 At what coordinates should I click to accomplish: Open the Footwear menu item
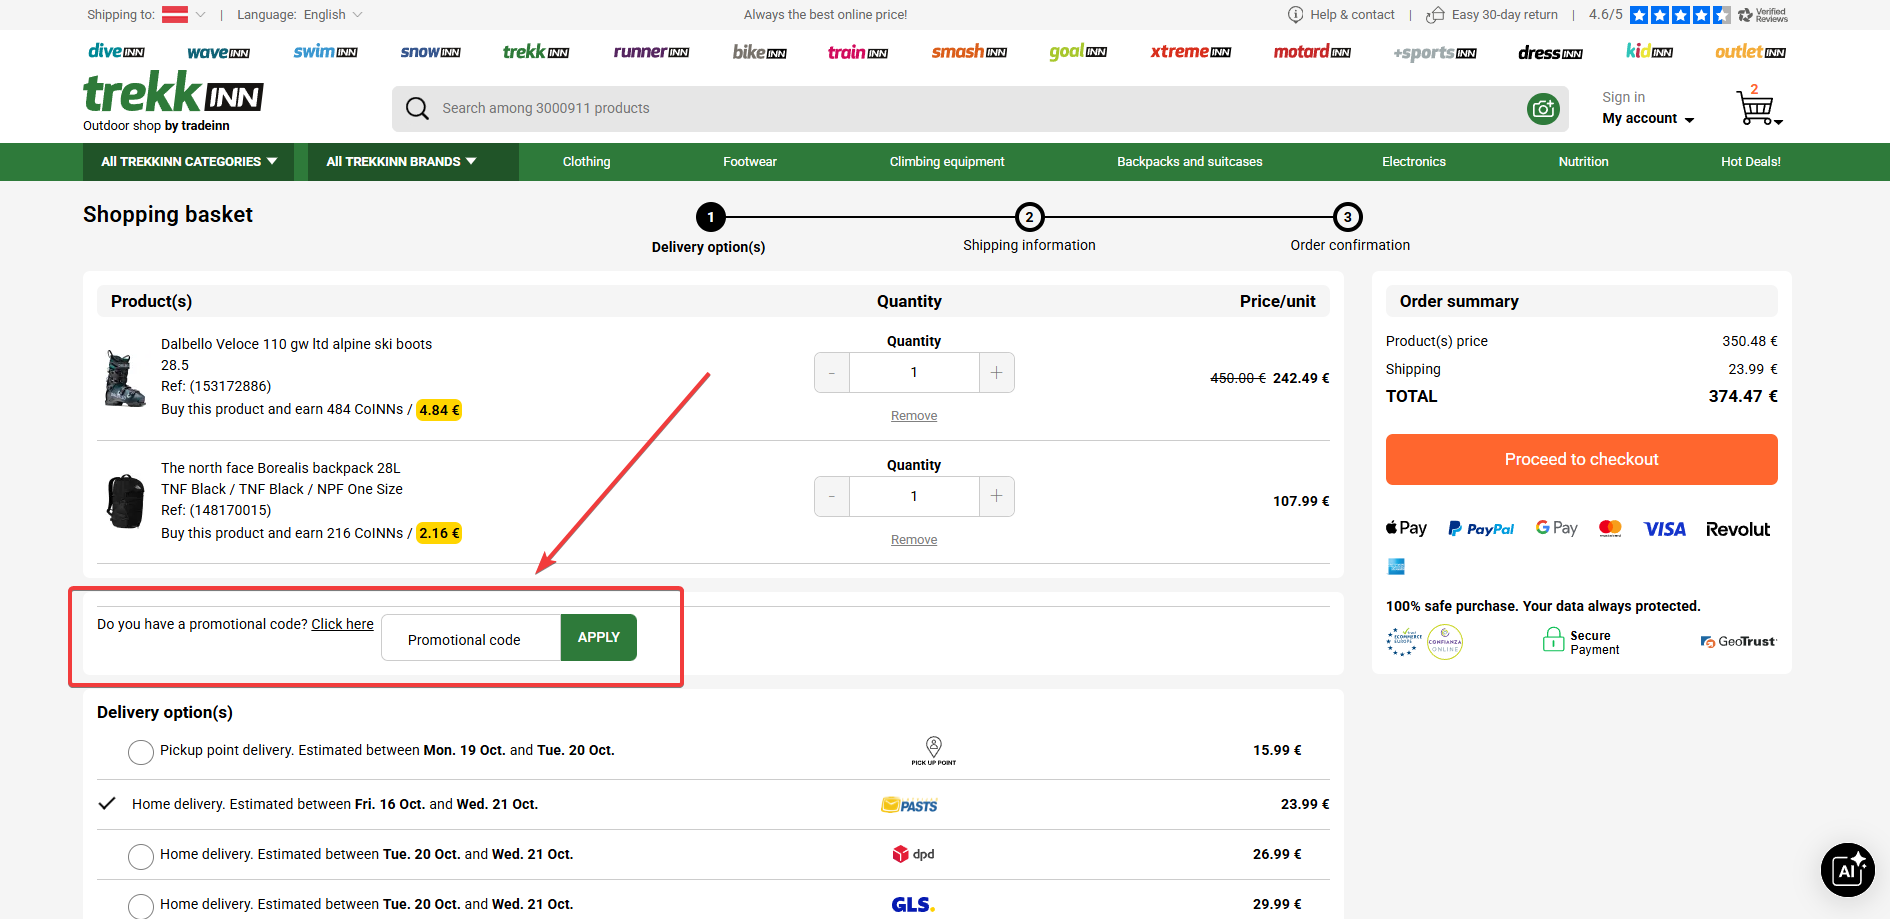pos(750,161)
